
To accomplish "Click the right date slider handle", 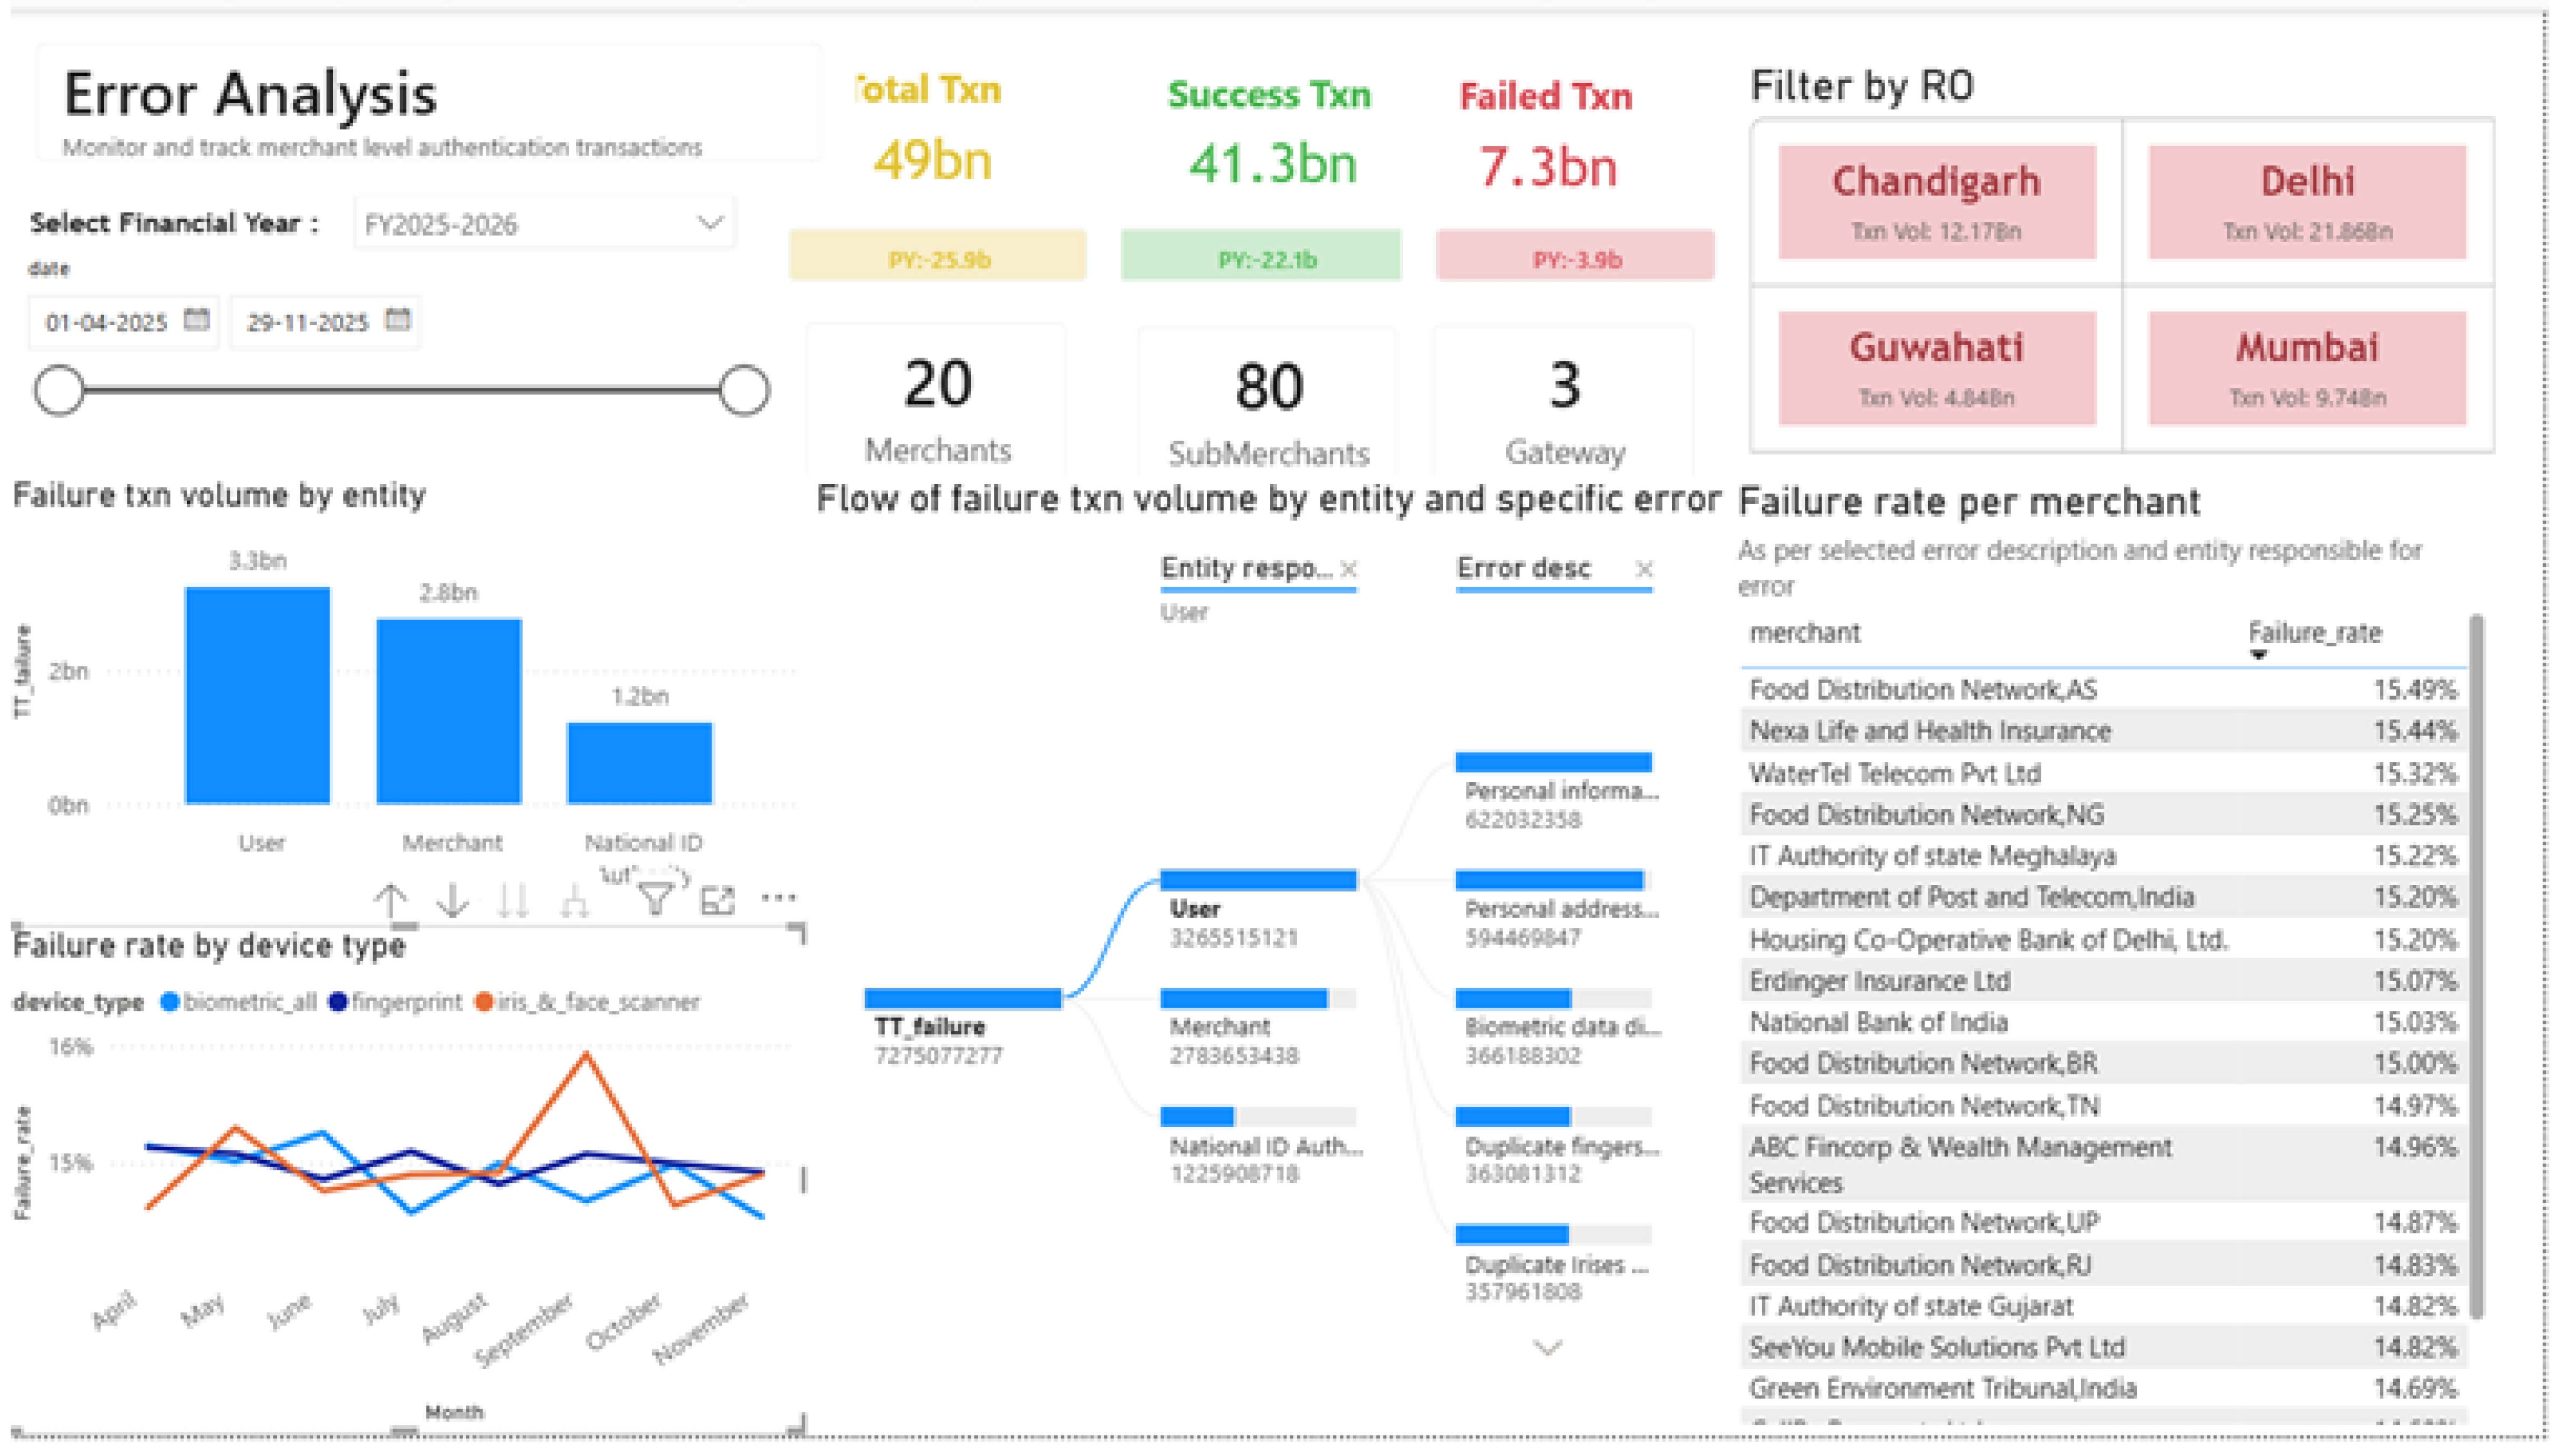I will coord(744,390).
